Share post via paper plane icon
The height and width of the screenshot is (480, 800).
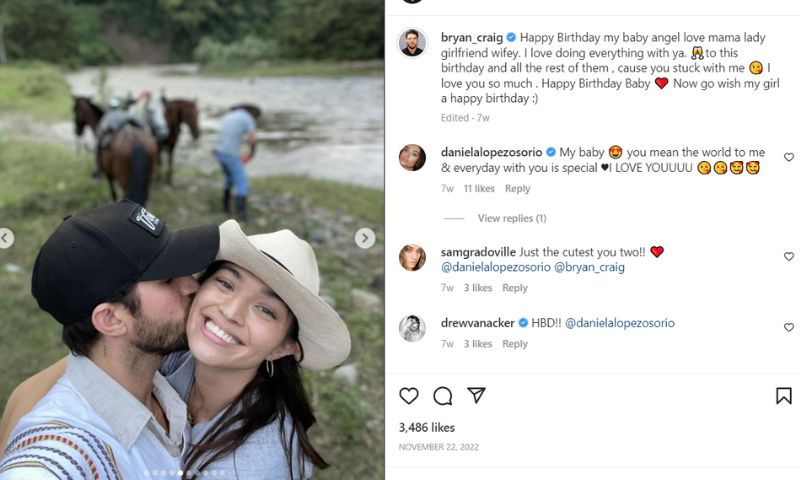(x=477, y=396)
